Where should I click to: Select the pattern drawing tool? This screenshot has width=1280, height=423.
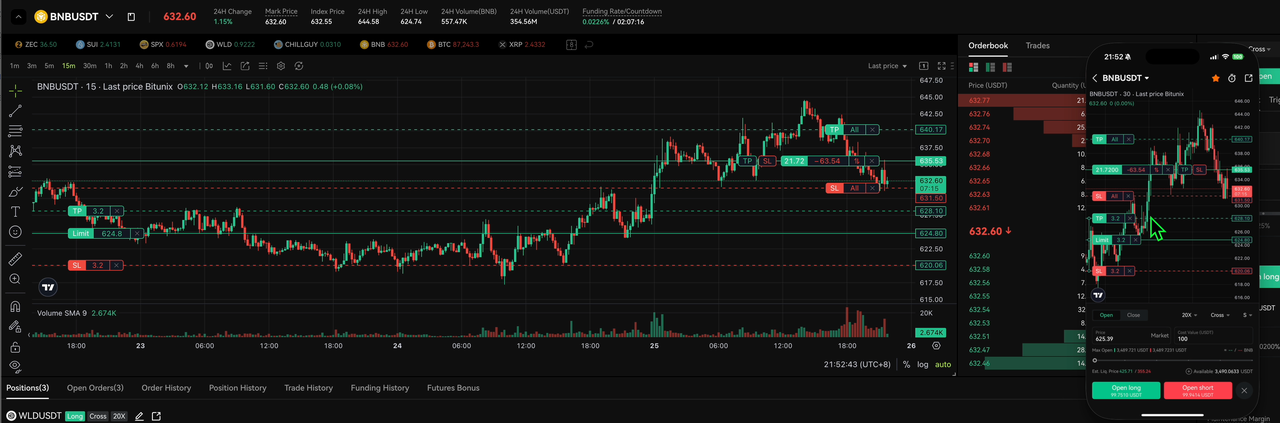coord(15,150)
